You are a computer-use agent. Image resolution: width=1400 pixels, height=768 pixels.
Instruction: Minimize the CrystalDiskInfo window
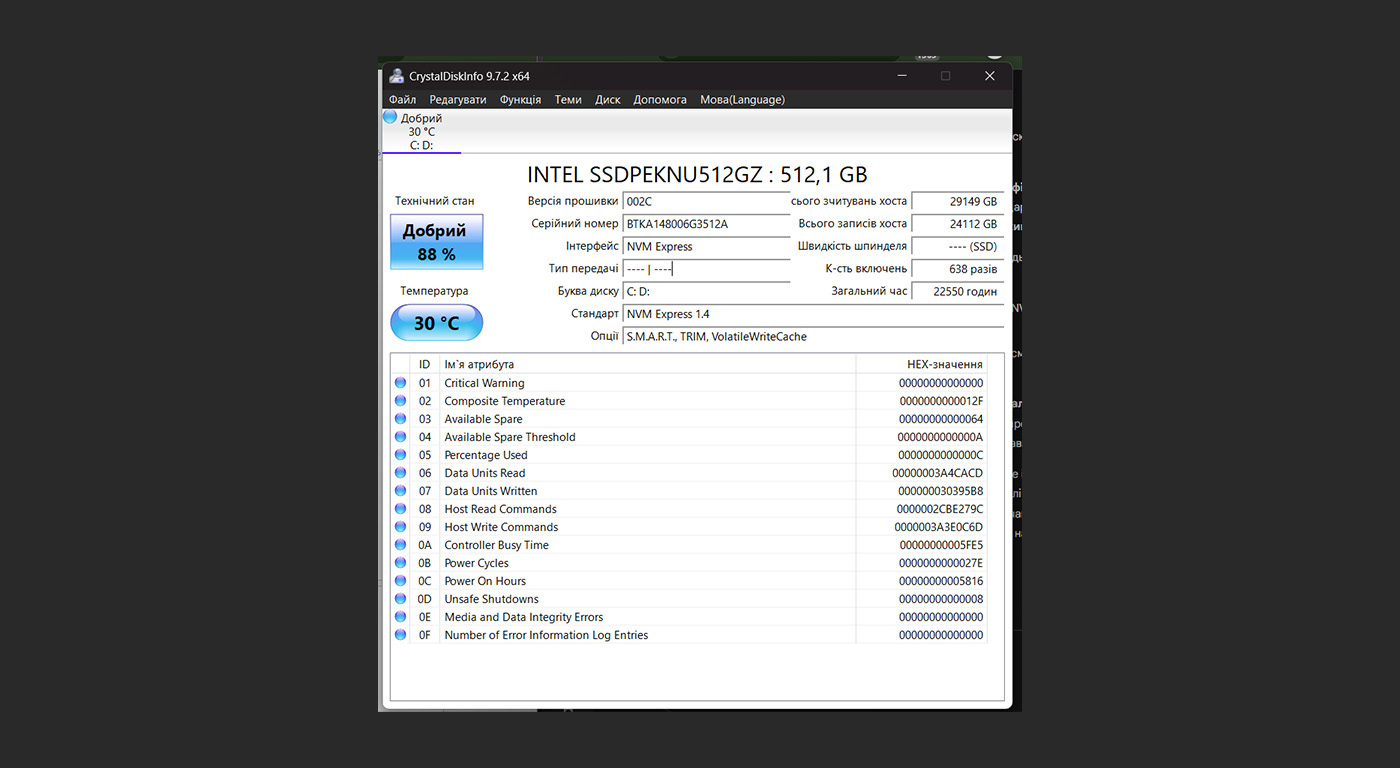click(x=902, y=76)
